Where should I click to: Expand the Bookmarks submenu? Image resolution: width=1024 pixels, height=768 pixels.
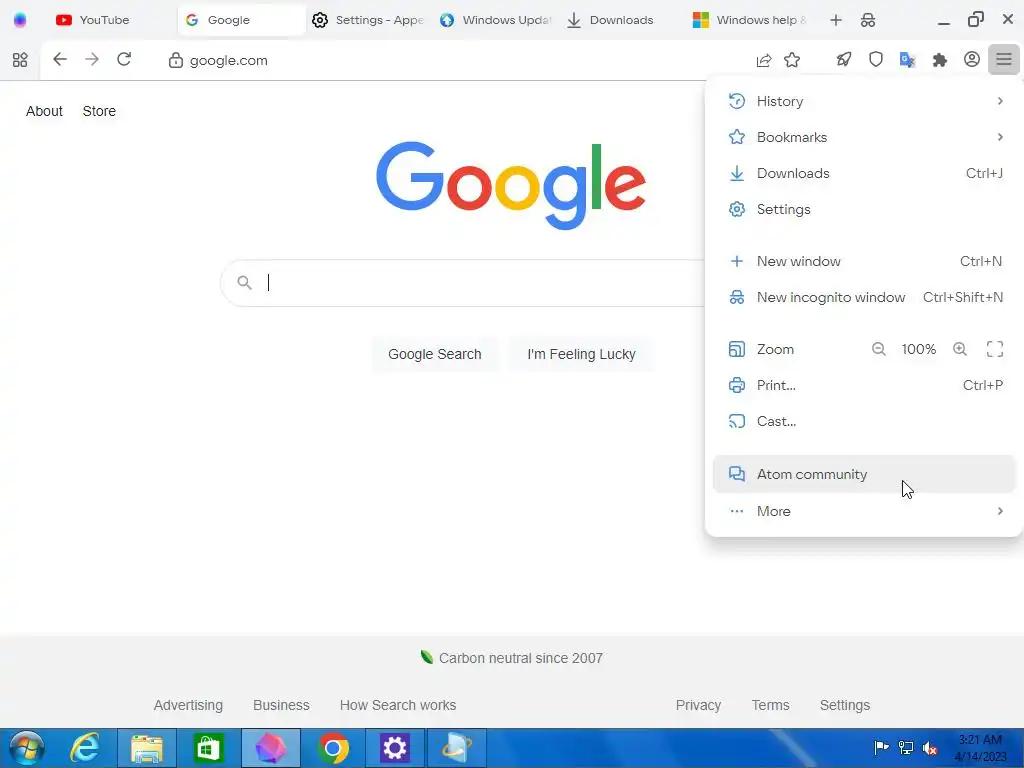[x=864, y=137]
